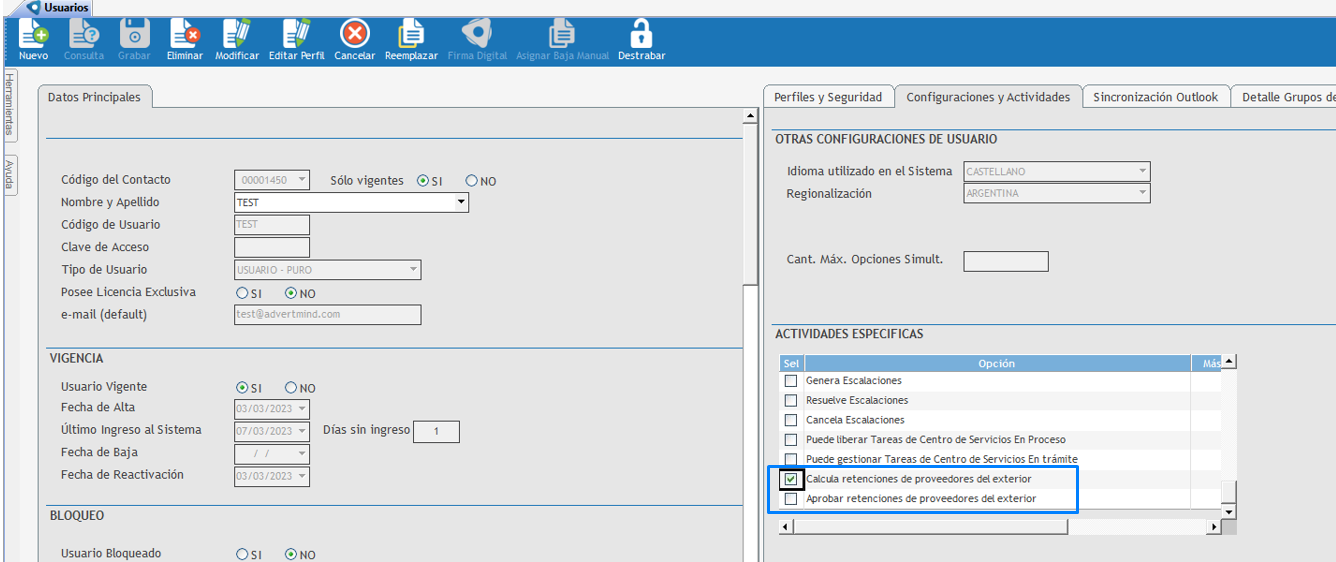Viewport: 1336px width, 562px height.
Task: Click the Destrabar padlock icon
Action: [641, 35]
